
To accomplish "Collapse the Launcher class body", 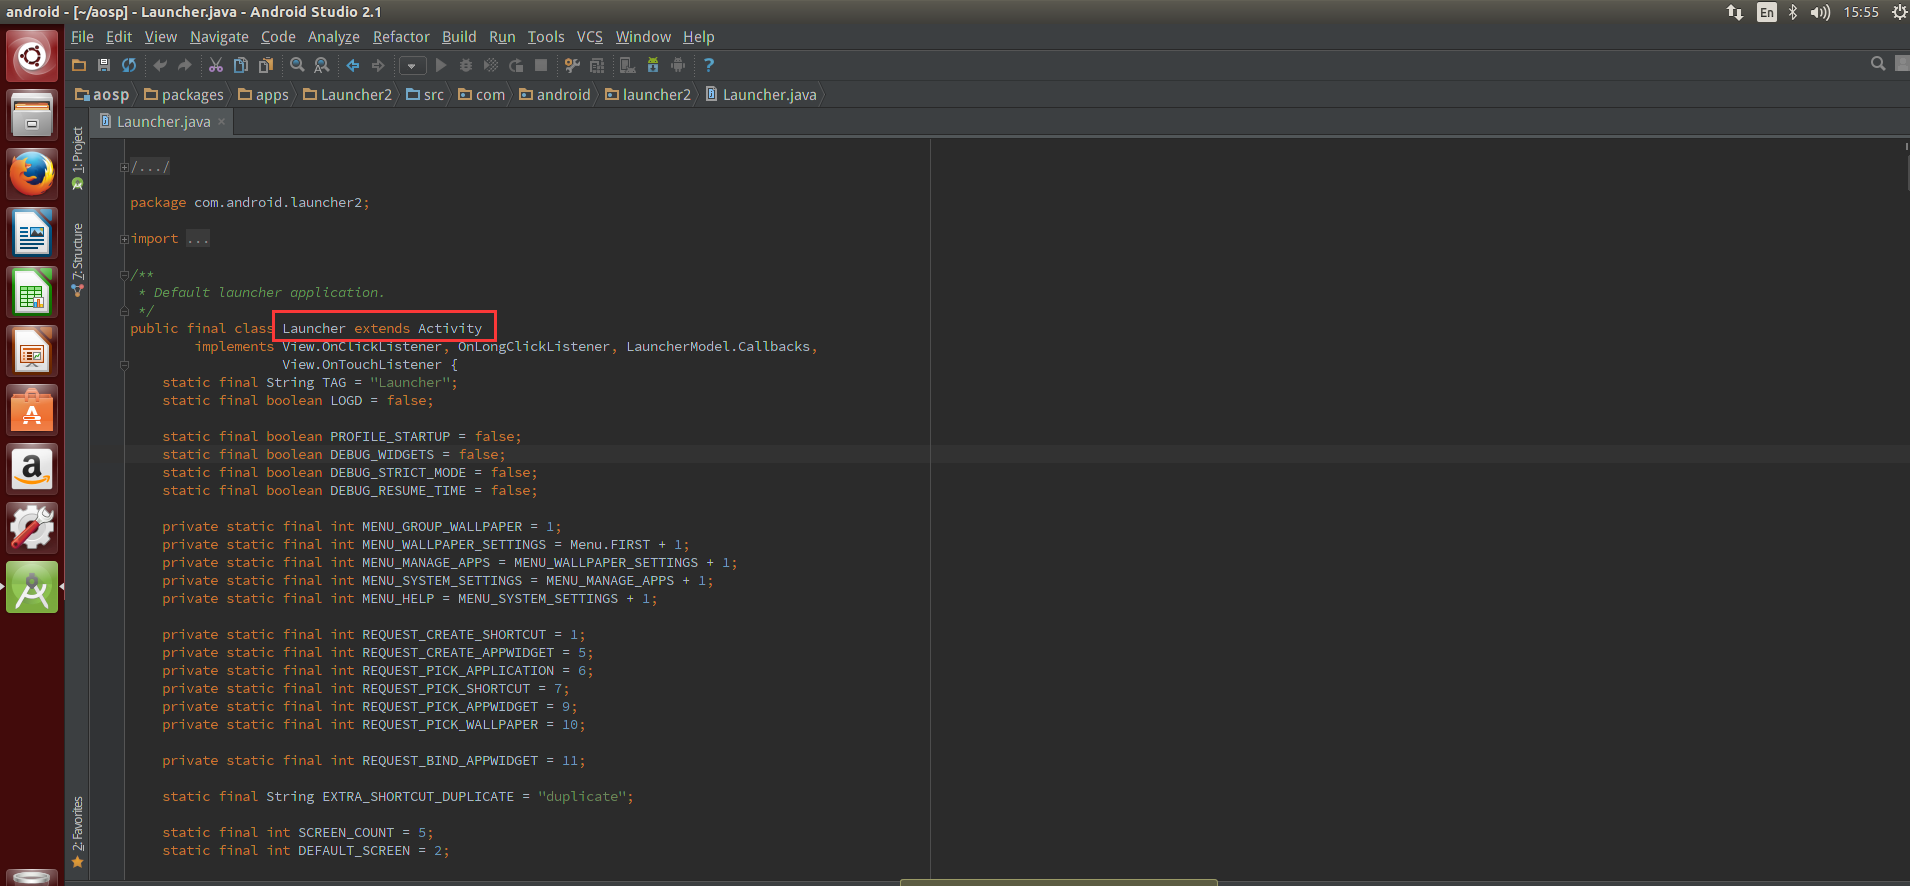I will click(x=124, y=365).
